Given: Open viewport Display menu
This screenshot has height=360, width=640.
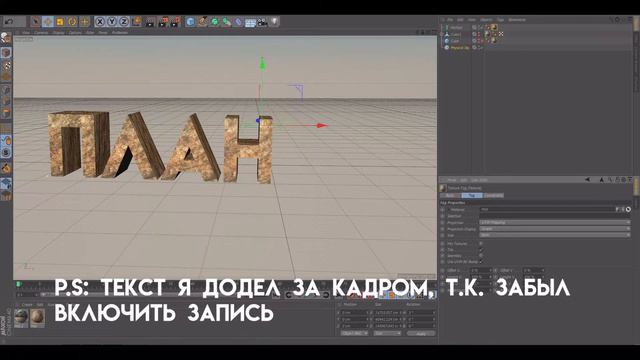Looking at the screenshot, I should point(58,32).
